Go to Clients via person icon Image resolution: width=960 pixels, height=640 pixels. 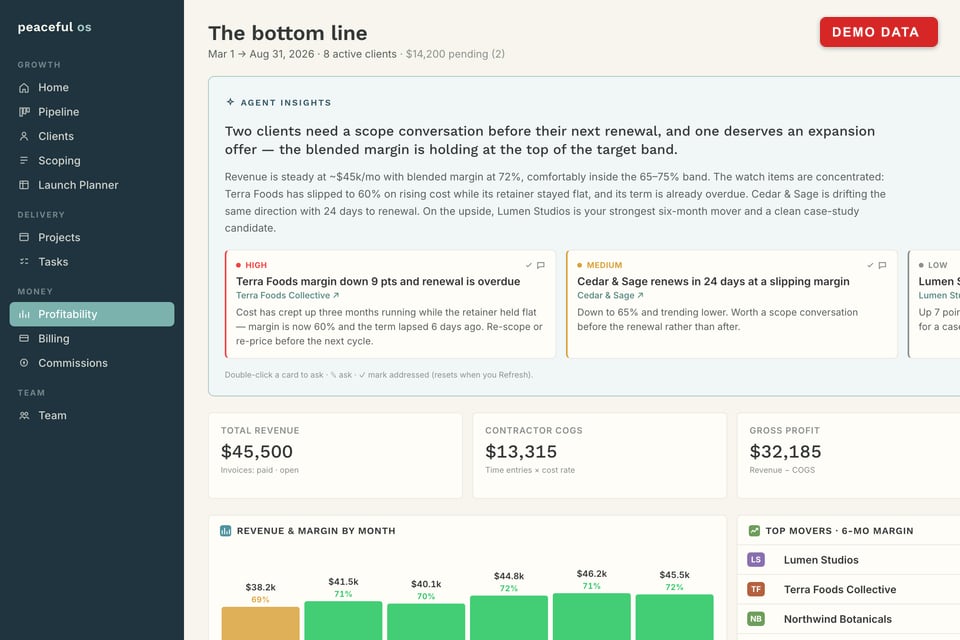pos(24,137)
